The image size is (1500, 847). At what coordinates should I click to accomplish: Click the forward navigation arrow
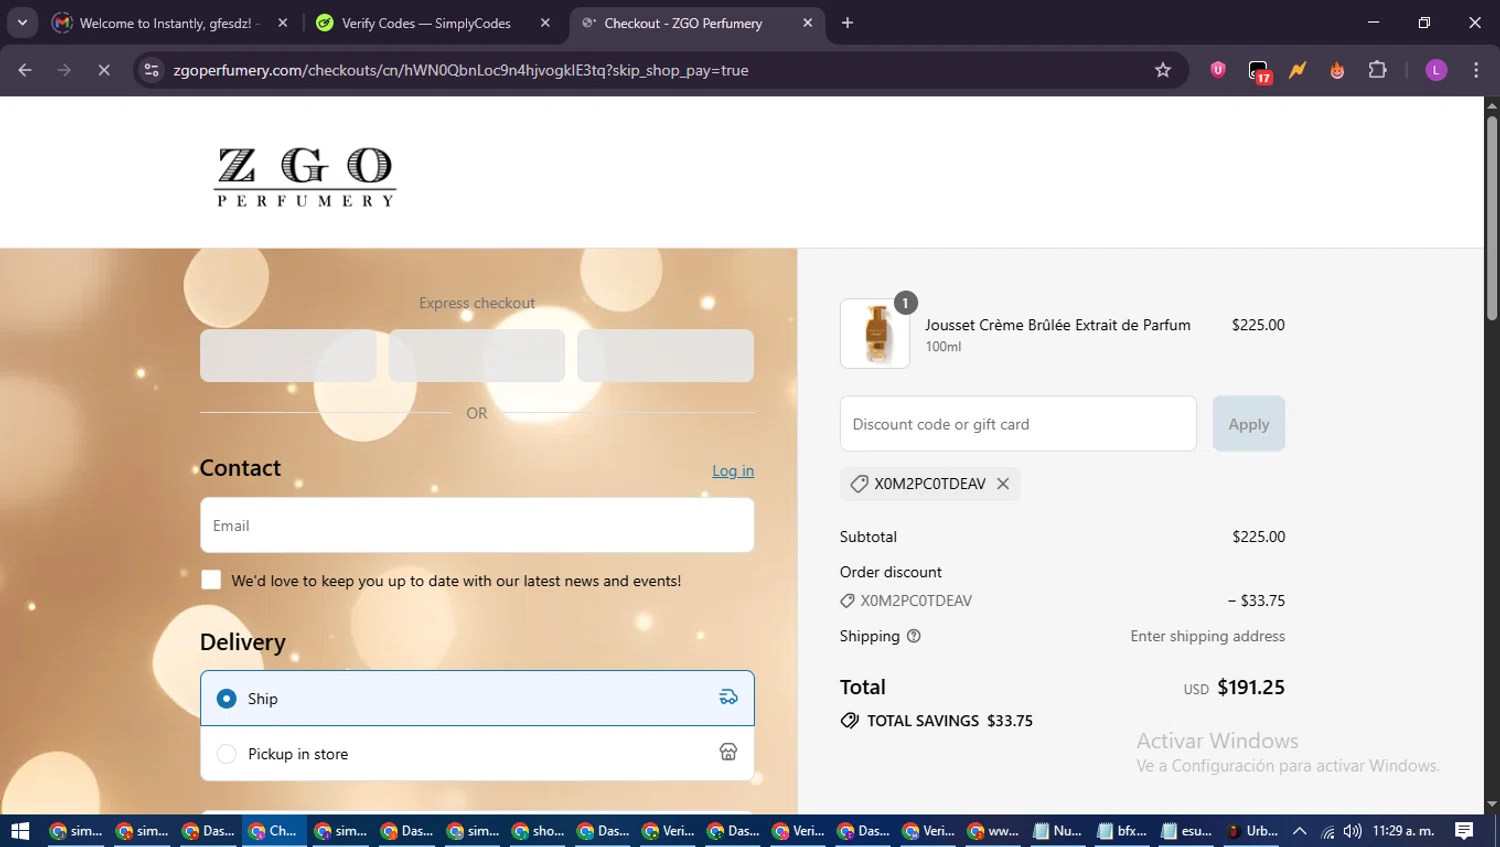point(64,70)
